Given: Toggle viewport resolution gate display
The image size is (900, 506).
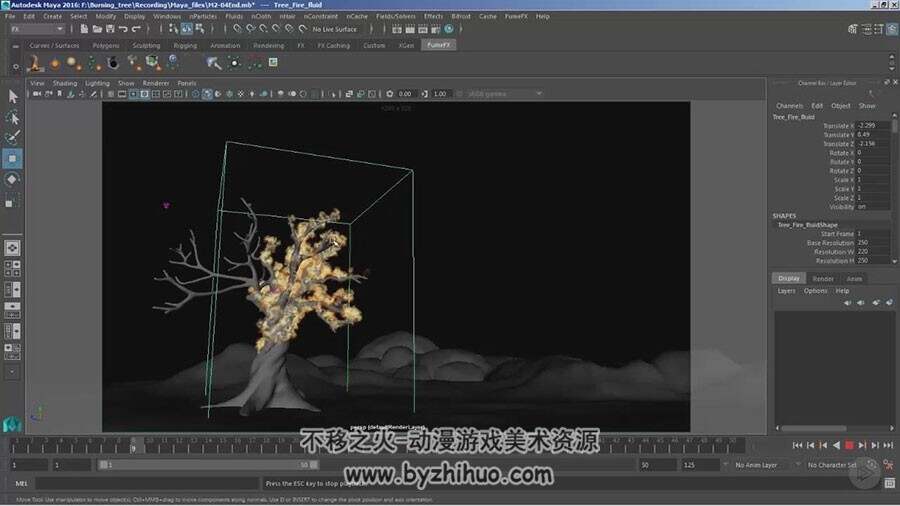Looking at the screenshot, I should [x=133, y=94].
